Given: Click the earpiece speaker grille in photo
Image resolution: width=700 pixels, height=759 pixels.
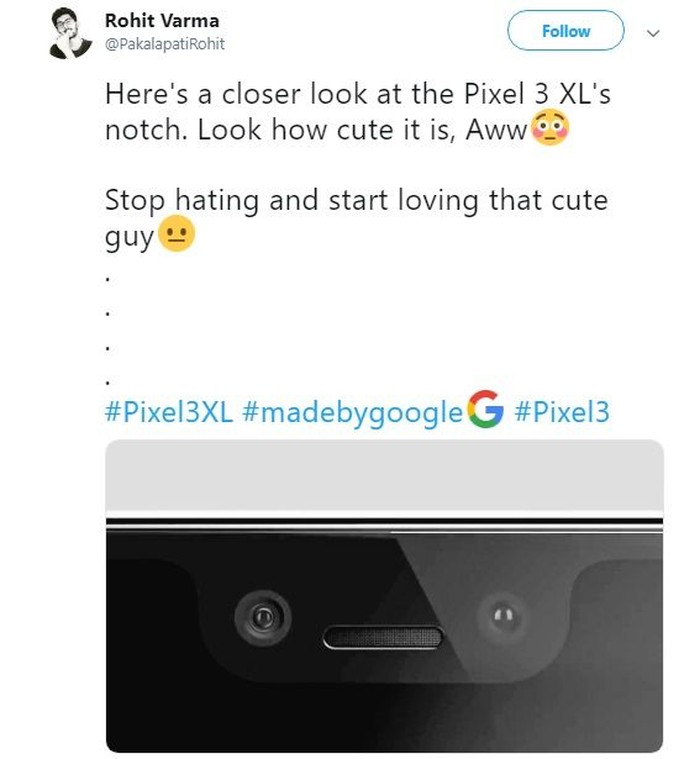Looking at the screenshot, I should (383, 636).
